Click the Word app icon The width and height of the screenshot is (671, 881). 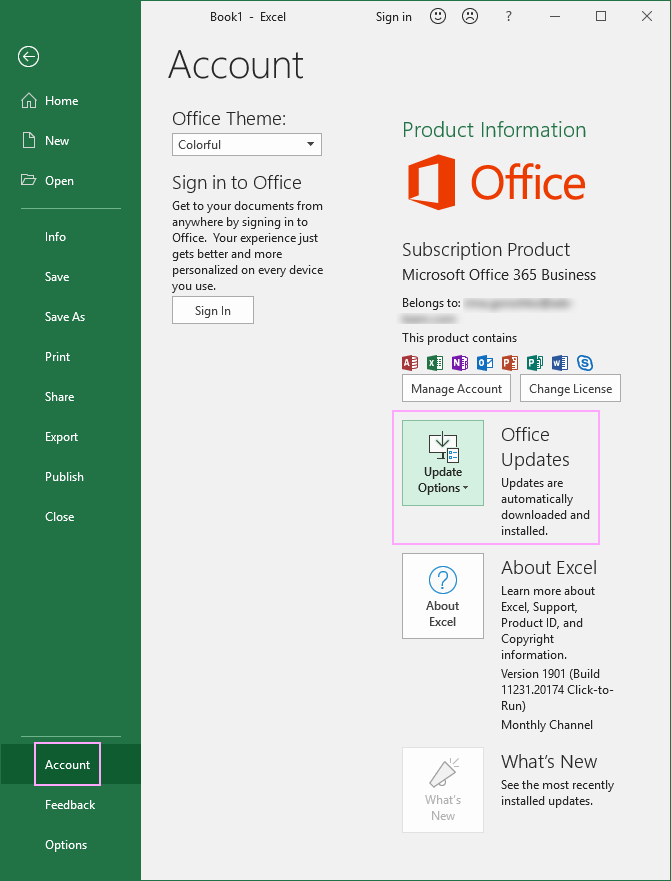pos(560,363)
